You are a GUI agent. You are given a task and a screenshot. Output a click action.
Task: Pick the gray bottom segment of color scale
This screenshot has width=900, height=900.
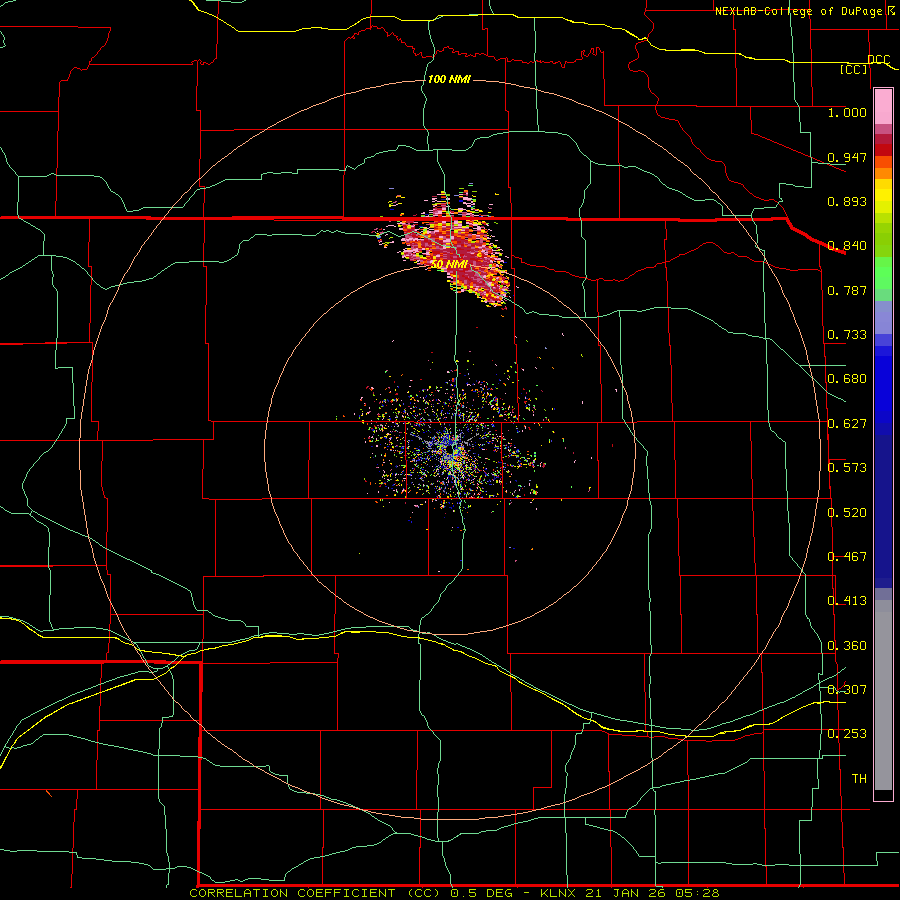tap(883, 695)
